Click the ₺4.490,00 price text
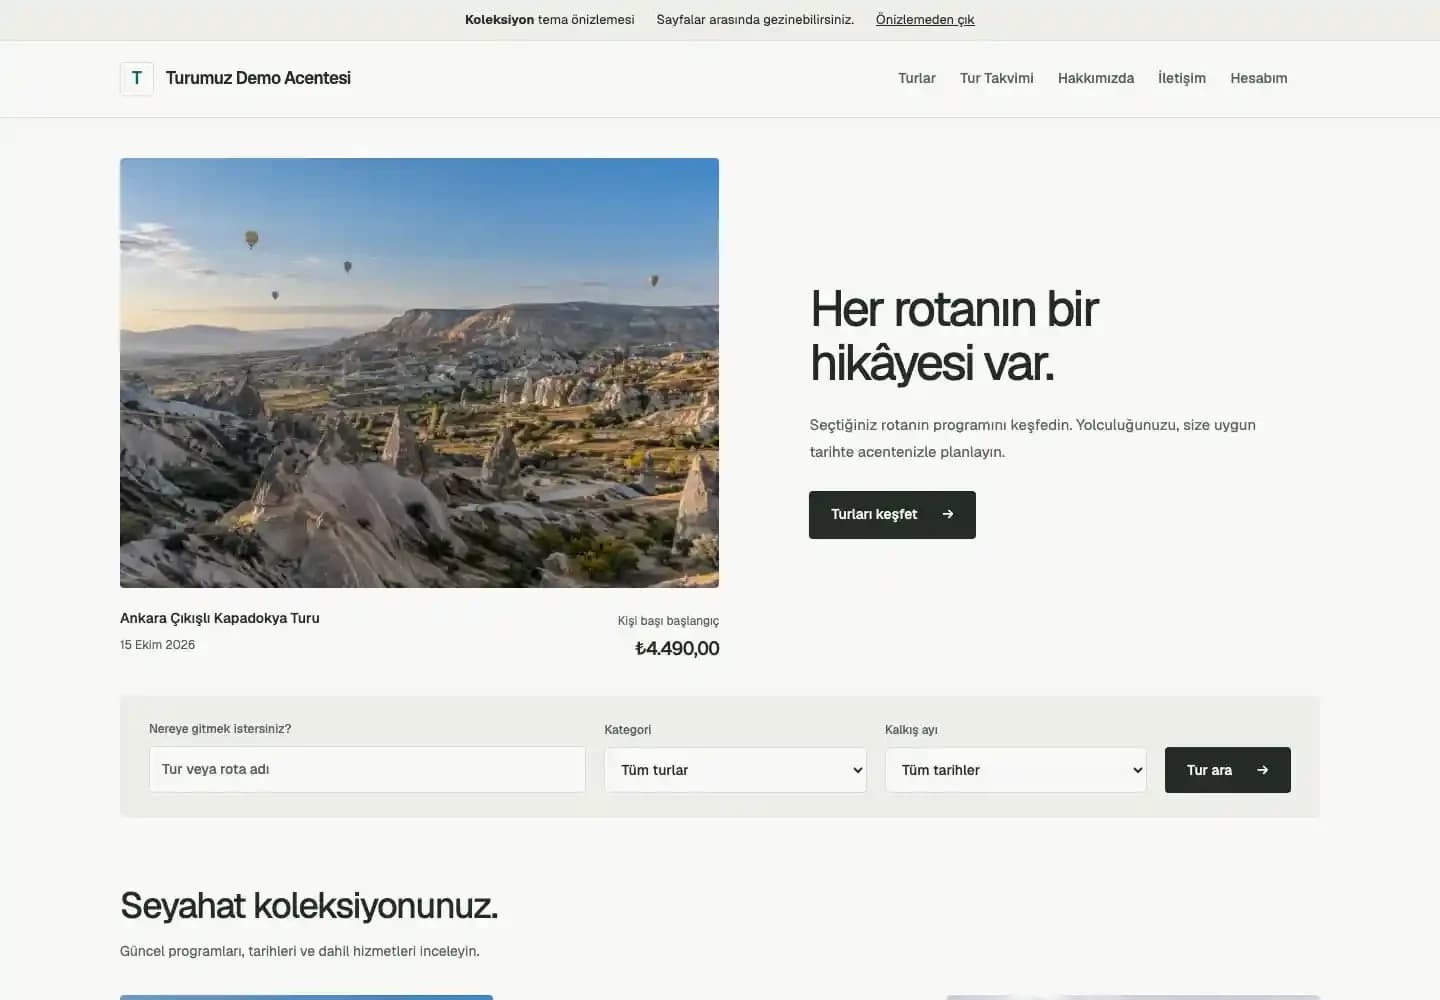 pos(677,648)
